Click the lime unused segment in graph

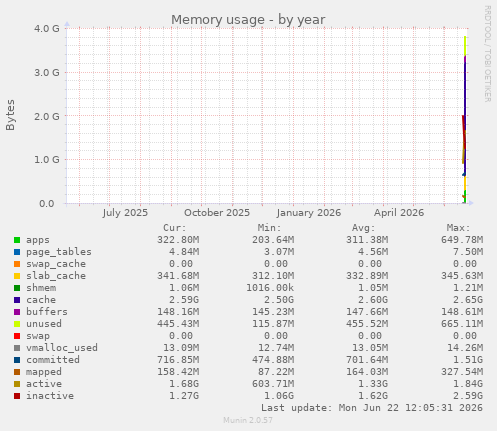[x=465, y=46]
